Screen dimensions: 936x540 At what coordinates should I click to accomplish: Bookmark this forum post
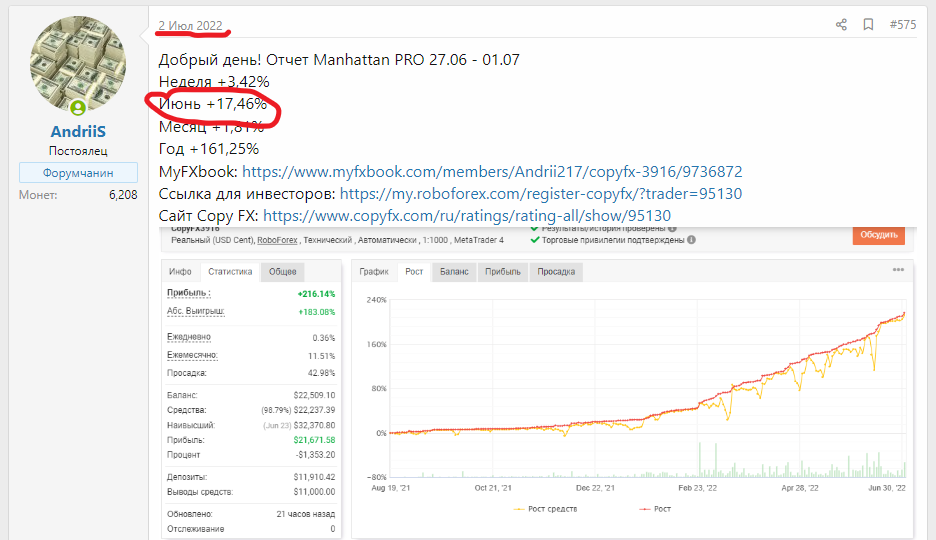pyautogui.click(x=869, y=24)
